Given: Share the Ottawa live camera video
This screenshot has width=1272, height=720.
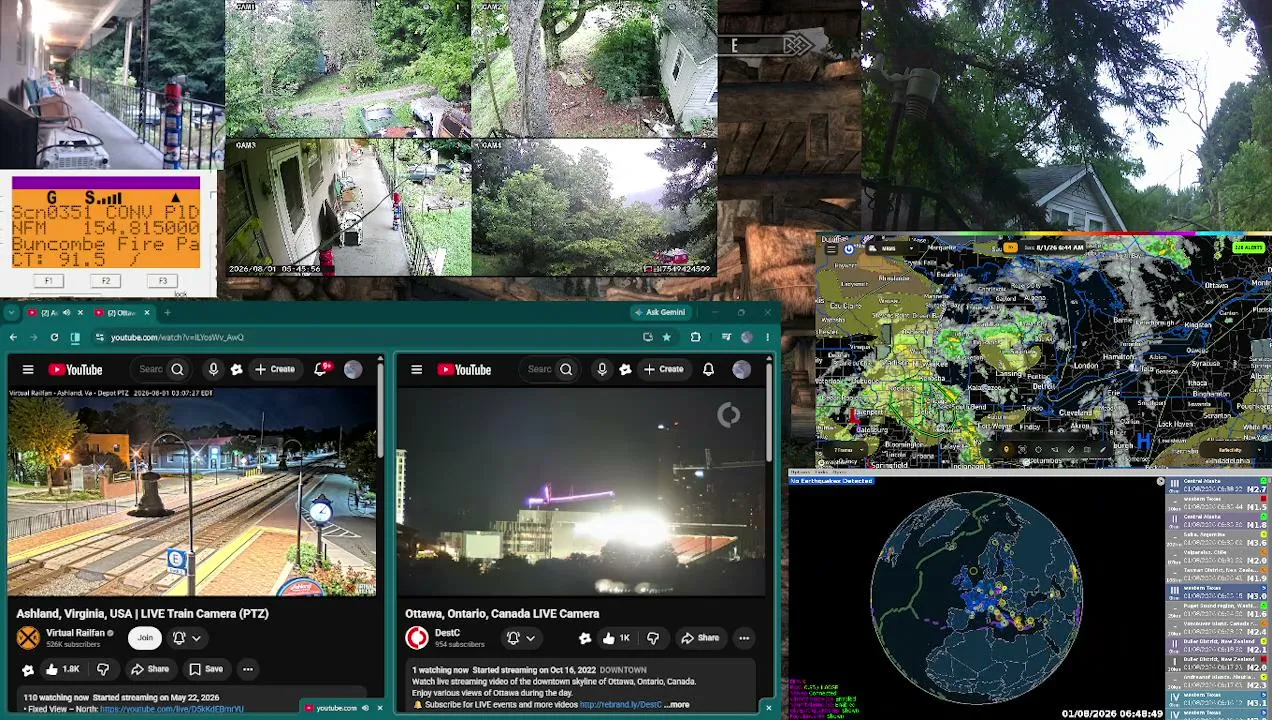Looking at the screenshot, I should coord(700,638).
